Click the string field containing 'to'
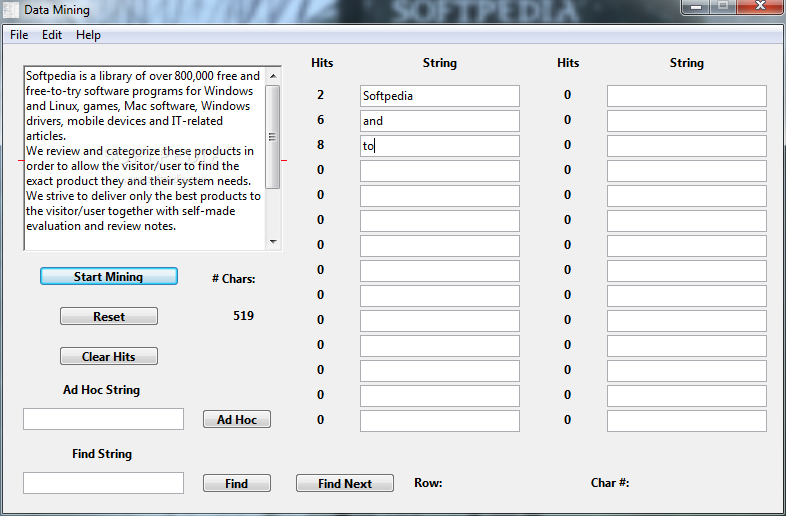This screenshot has height=516, width=786. pos(440,146)
